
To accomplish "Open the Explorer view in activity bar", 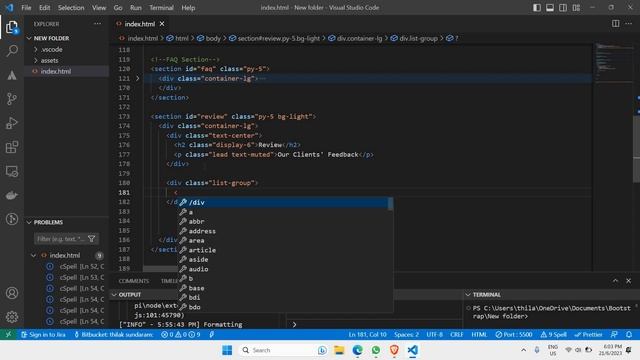I will tap(12, 27).
